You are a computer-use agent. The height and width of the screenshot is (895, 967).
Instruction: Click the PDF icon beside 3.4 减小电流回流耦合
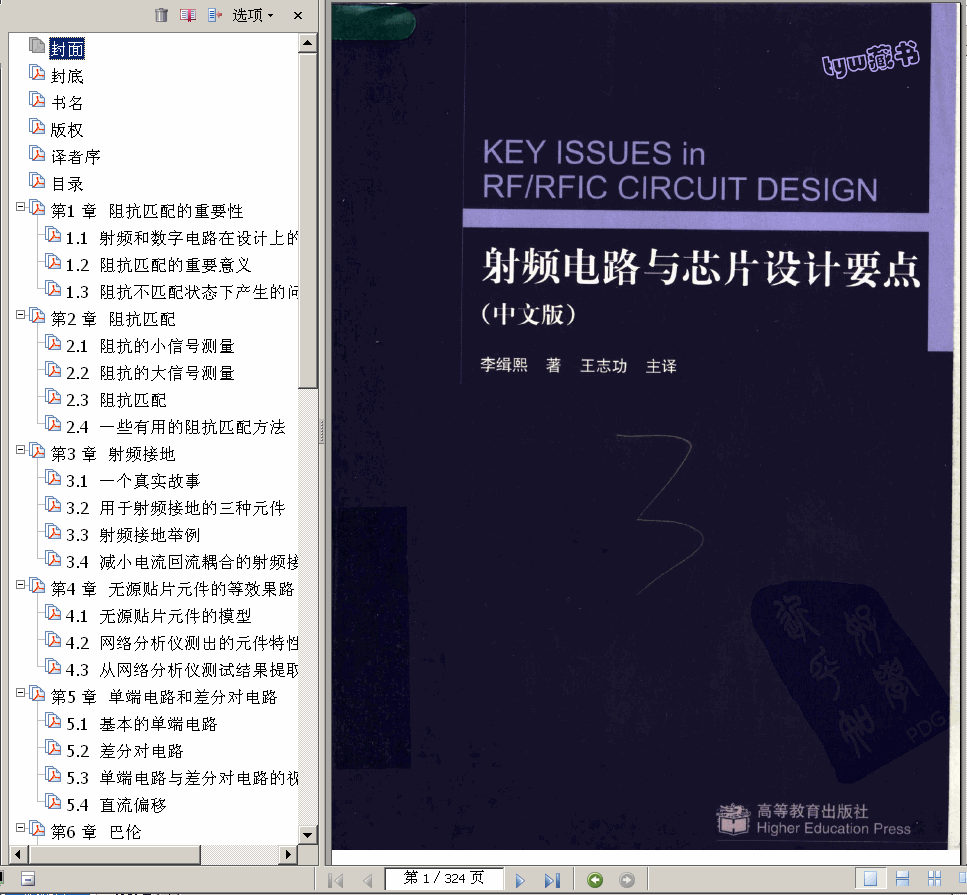pos(53,559)
